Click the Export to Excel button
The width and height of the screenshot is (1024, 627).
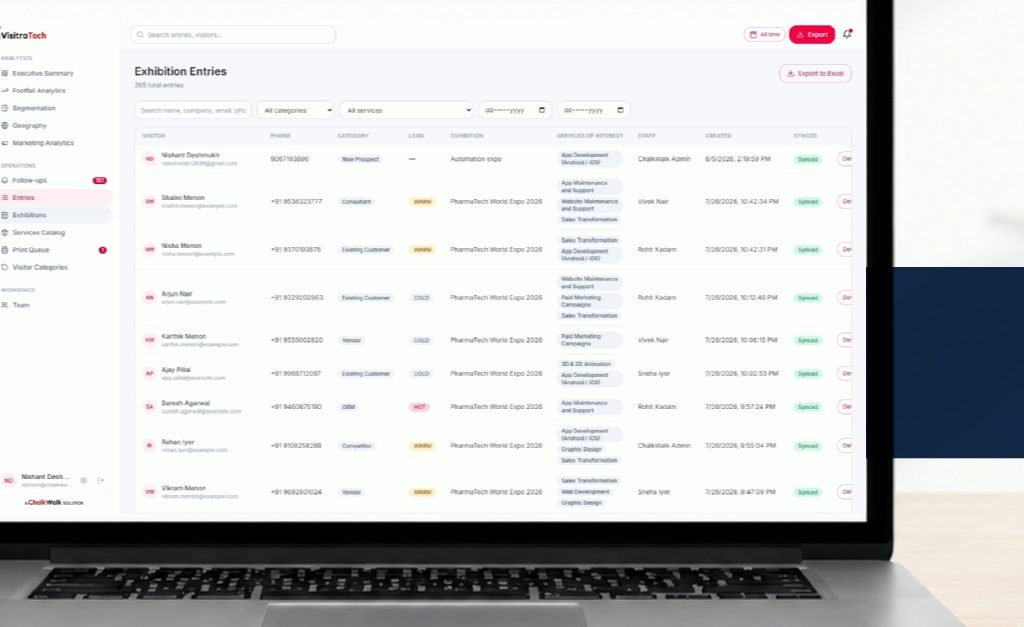(815, 73)
